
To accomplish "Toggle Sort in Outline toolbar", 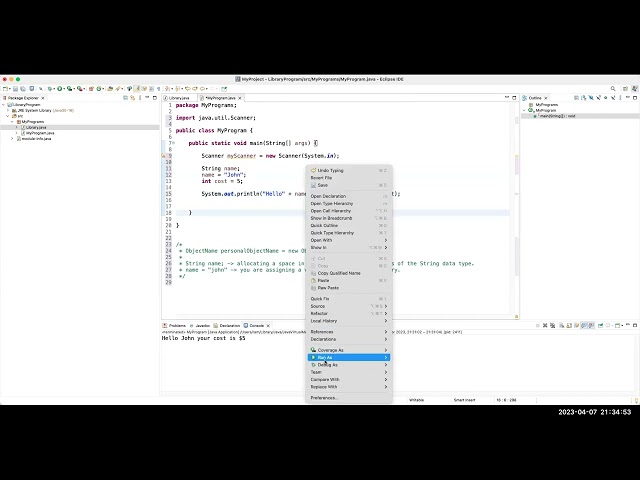I will tap(583, 98).
